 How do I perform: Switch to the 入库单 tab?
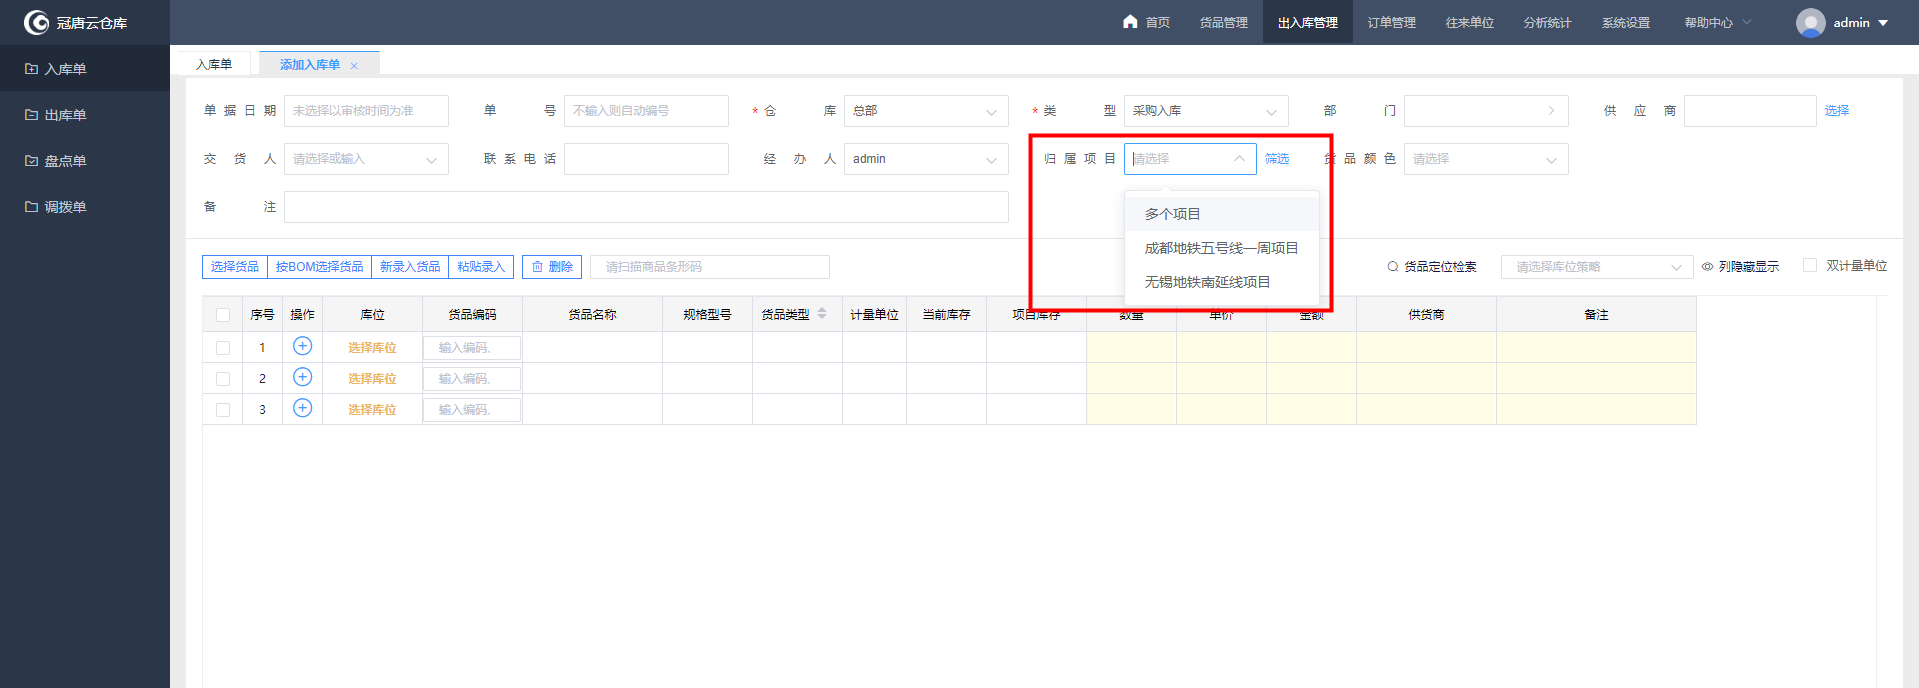tap(214, 64)
